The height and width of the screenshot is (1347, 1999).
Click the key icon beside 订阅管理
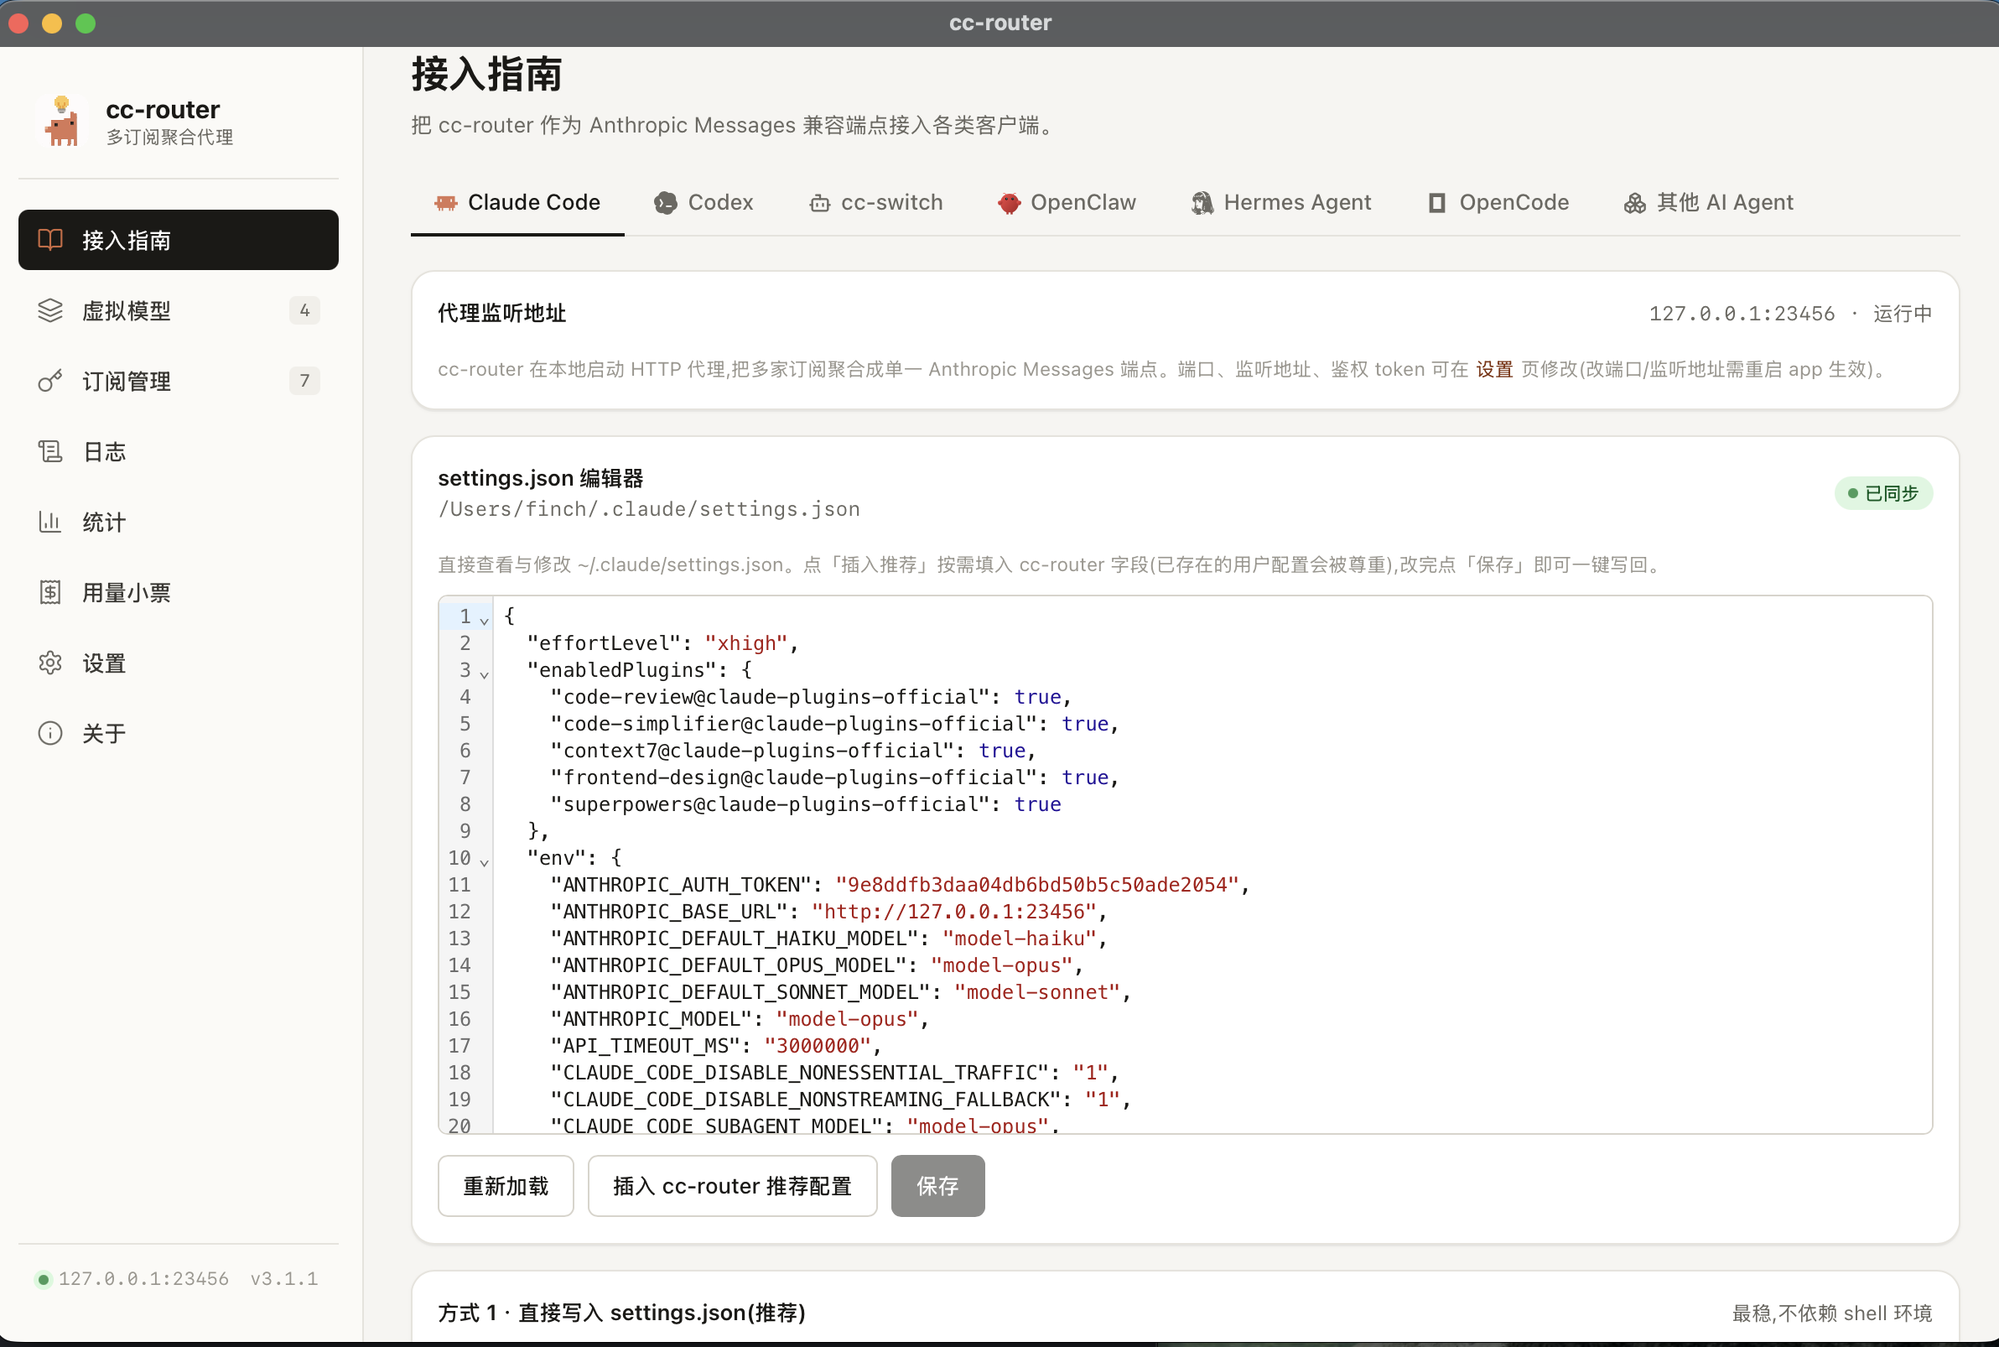[50, 381]
